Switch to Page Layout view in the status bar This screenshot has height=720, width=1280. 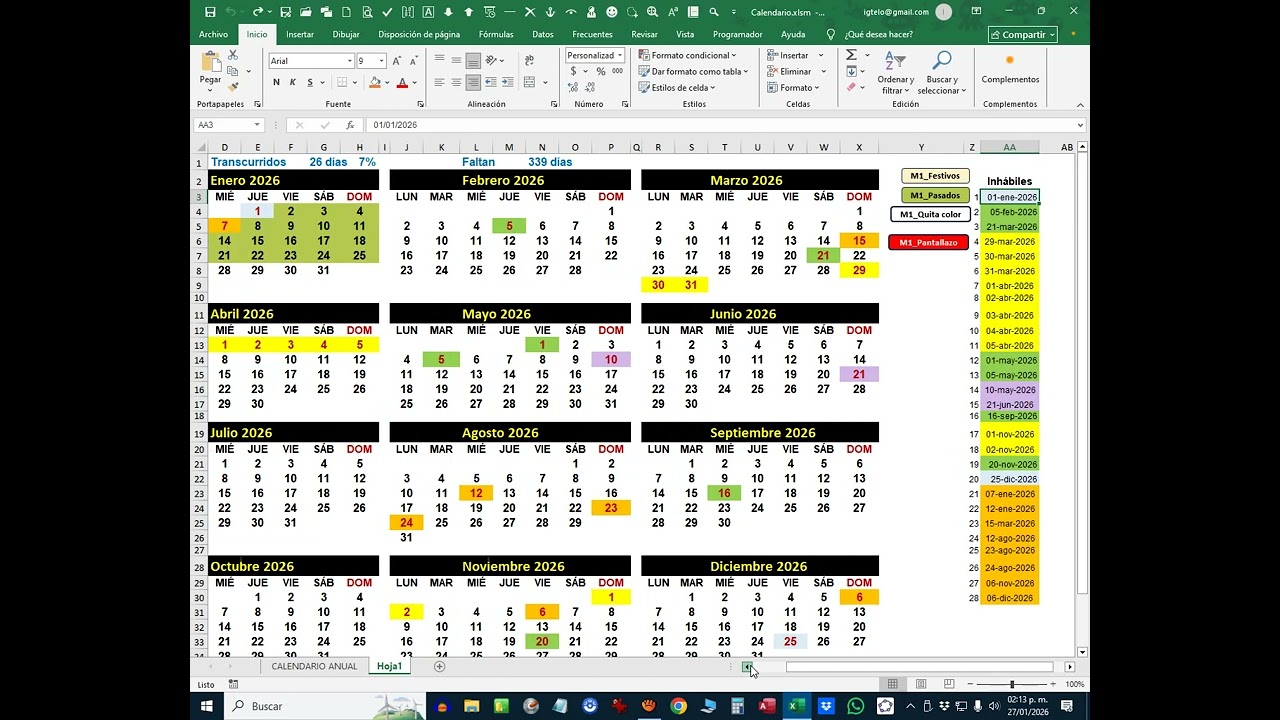920,684
